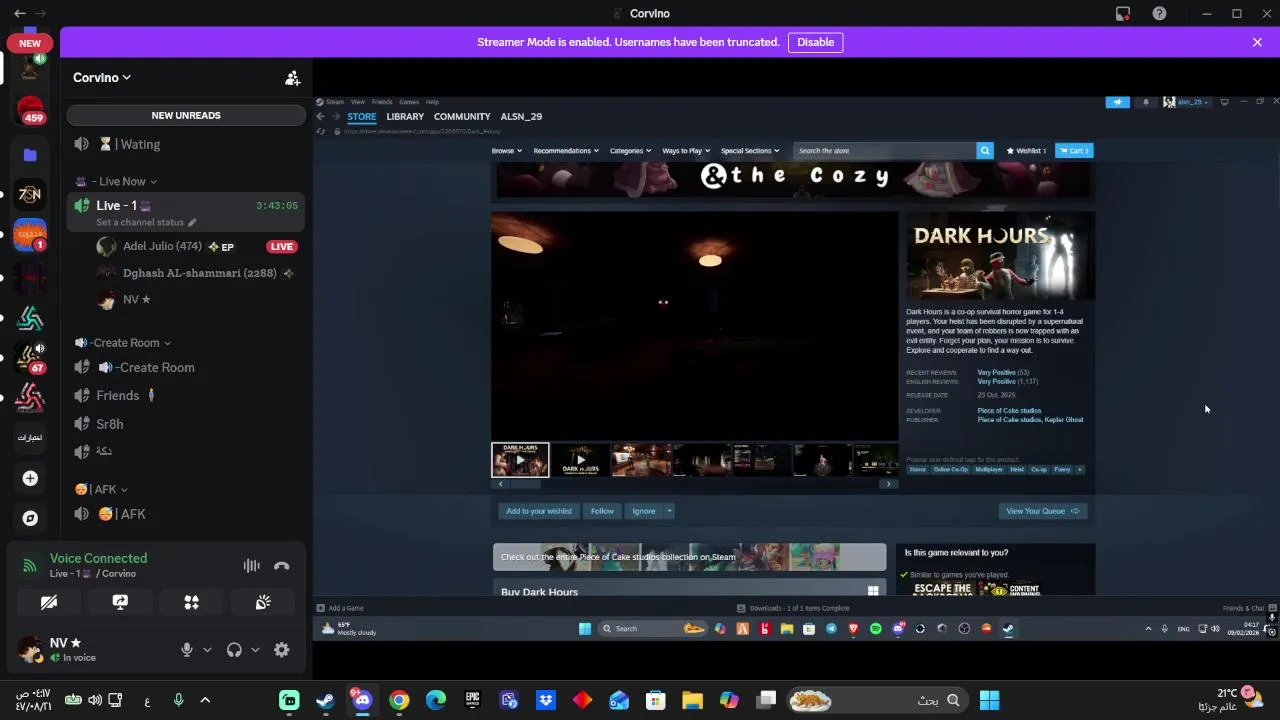1280x720 pixels.
Task: Join the Friends voice channel
Action: [186, 395]
